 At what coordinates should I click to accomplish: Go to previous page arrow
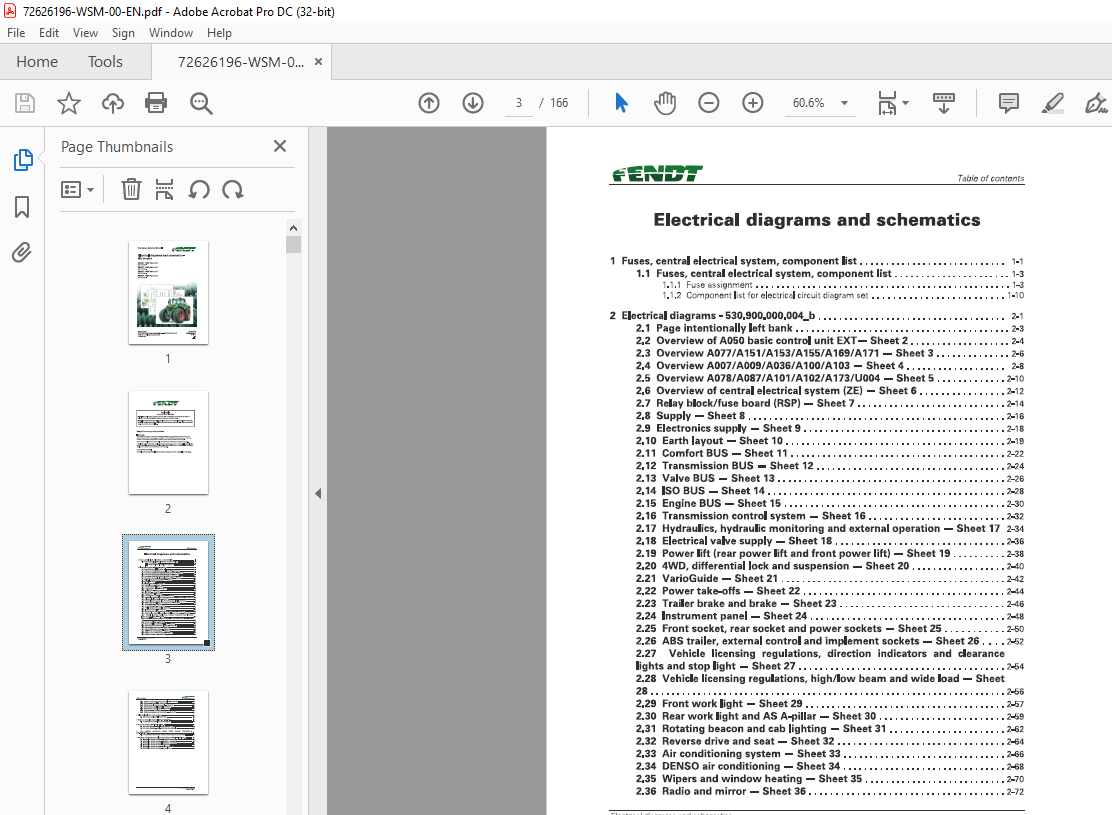coord(429,103)
